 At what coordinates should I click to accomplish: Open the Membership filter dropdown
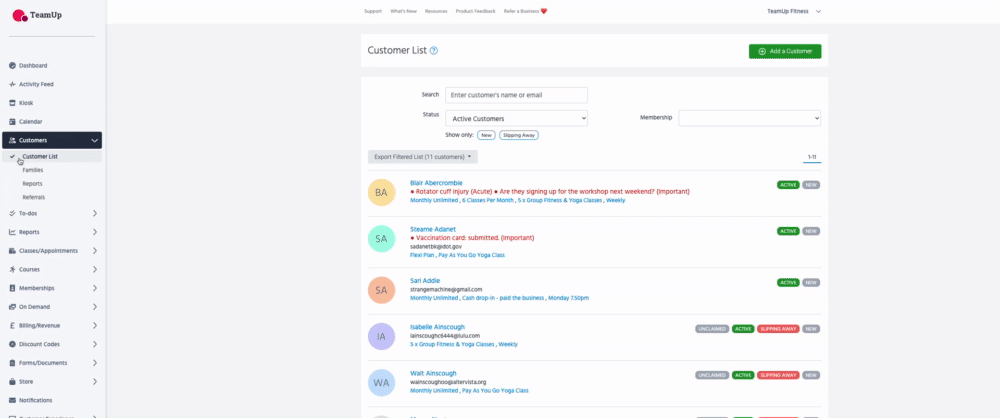click(x=749, y=118)
